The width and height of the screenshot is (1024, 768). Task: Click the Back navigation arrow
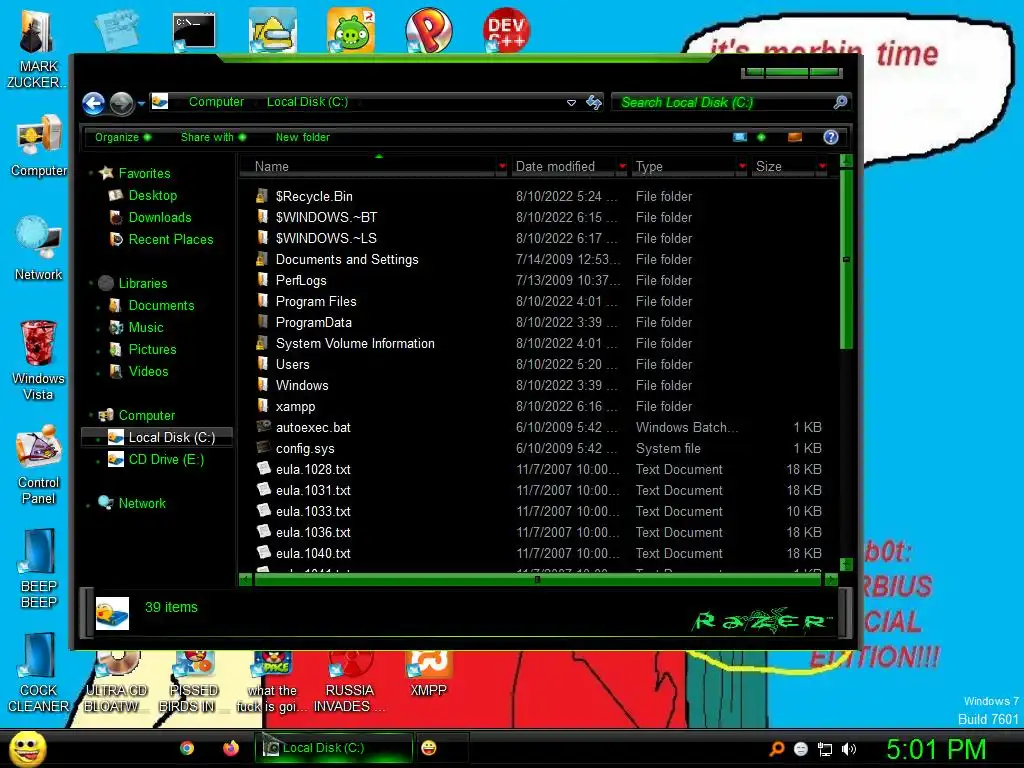pos(93,103)
